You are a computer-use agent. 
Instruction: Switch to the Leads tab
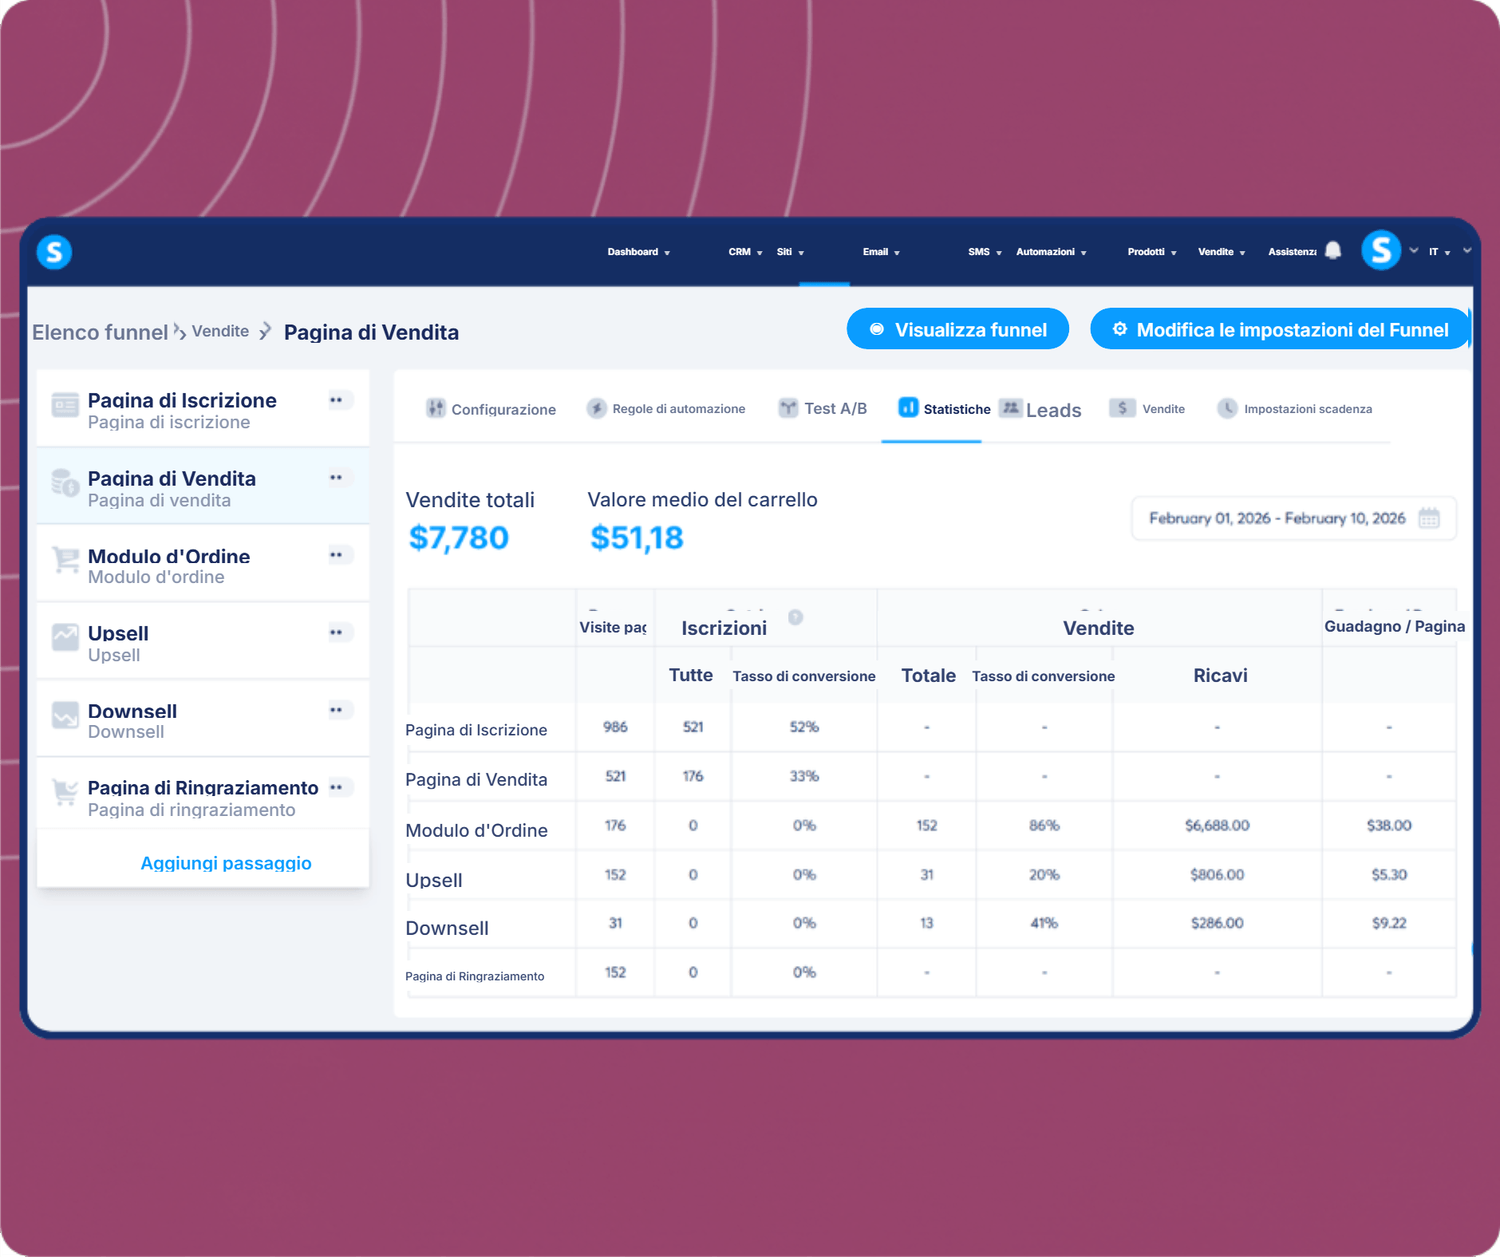point(1040,409)
